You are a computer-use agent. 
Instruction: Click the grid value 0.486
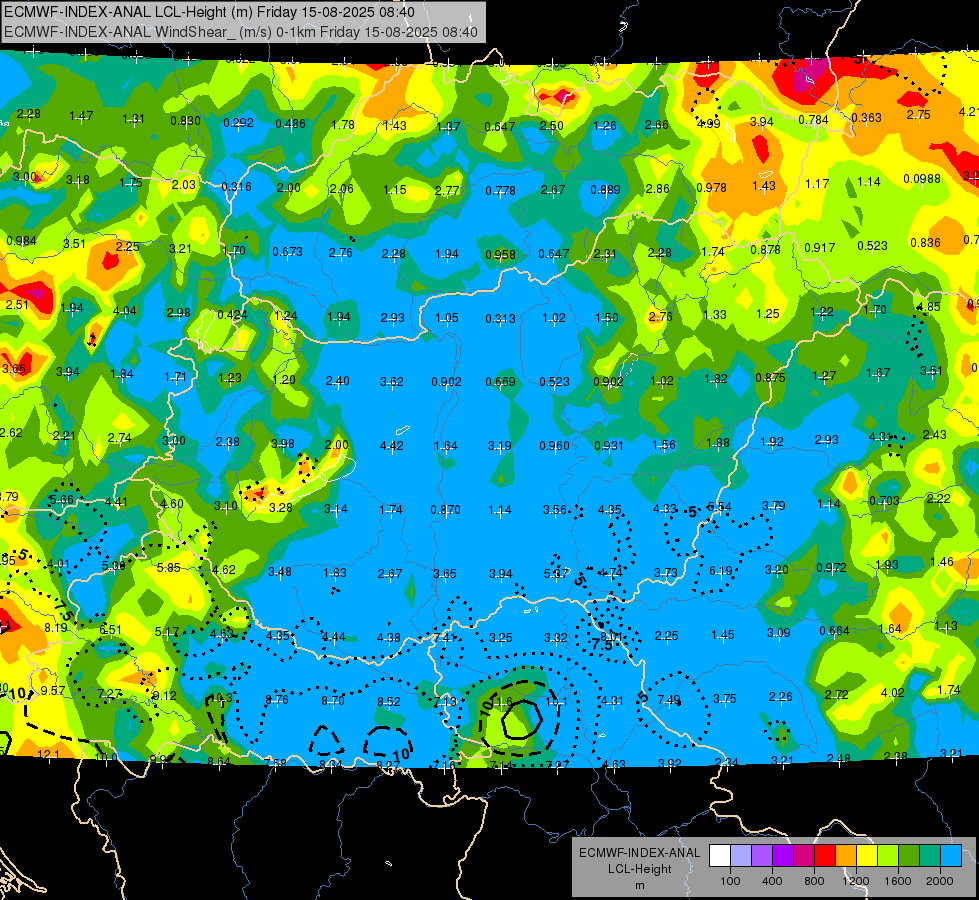[290, 124]
